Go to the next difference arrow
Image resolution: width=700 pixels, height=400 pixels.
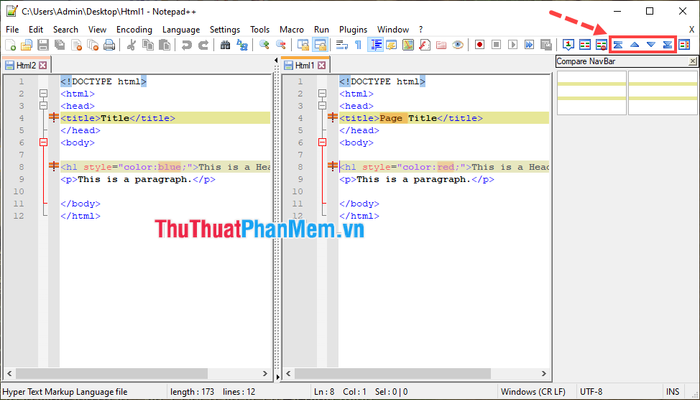click(651, 45)
